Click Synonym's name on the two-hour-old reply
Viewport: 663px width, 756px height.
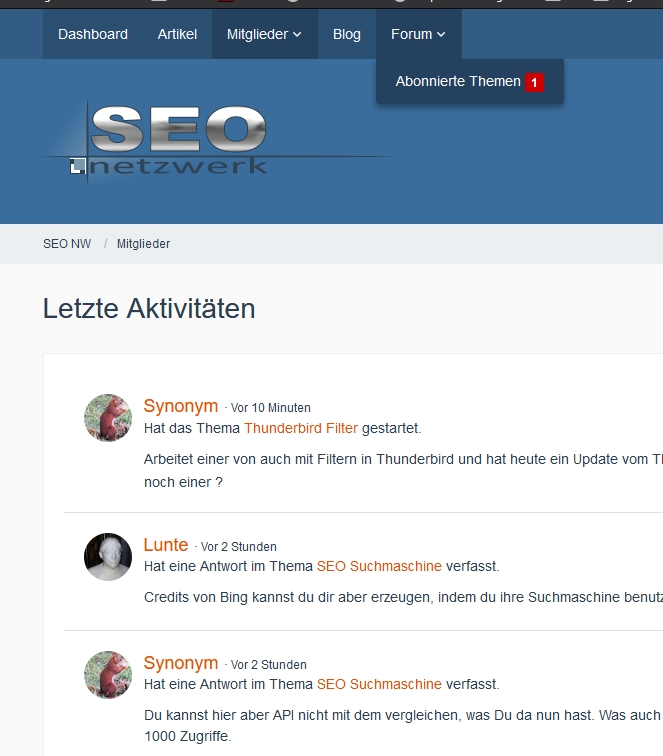tap(181, 663)
